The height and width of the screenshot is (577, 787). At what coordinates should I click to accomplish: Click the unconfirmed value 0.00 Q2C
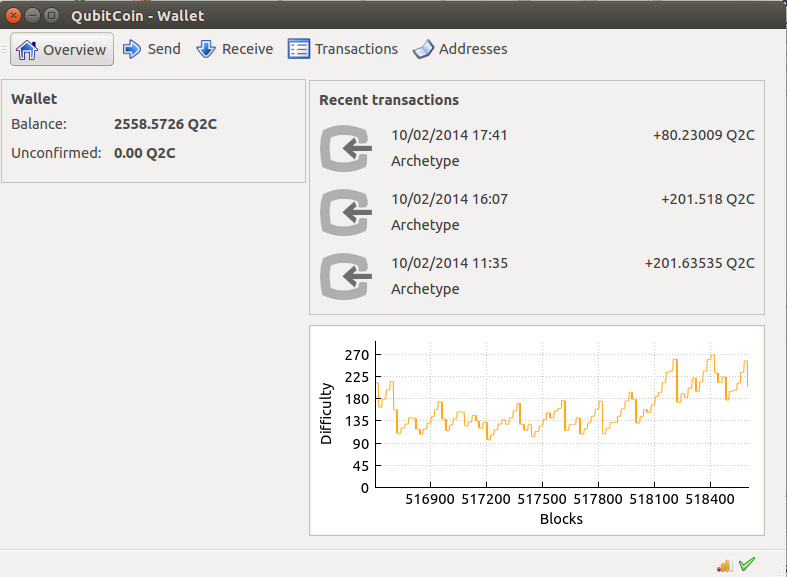[x=145, y=153]
